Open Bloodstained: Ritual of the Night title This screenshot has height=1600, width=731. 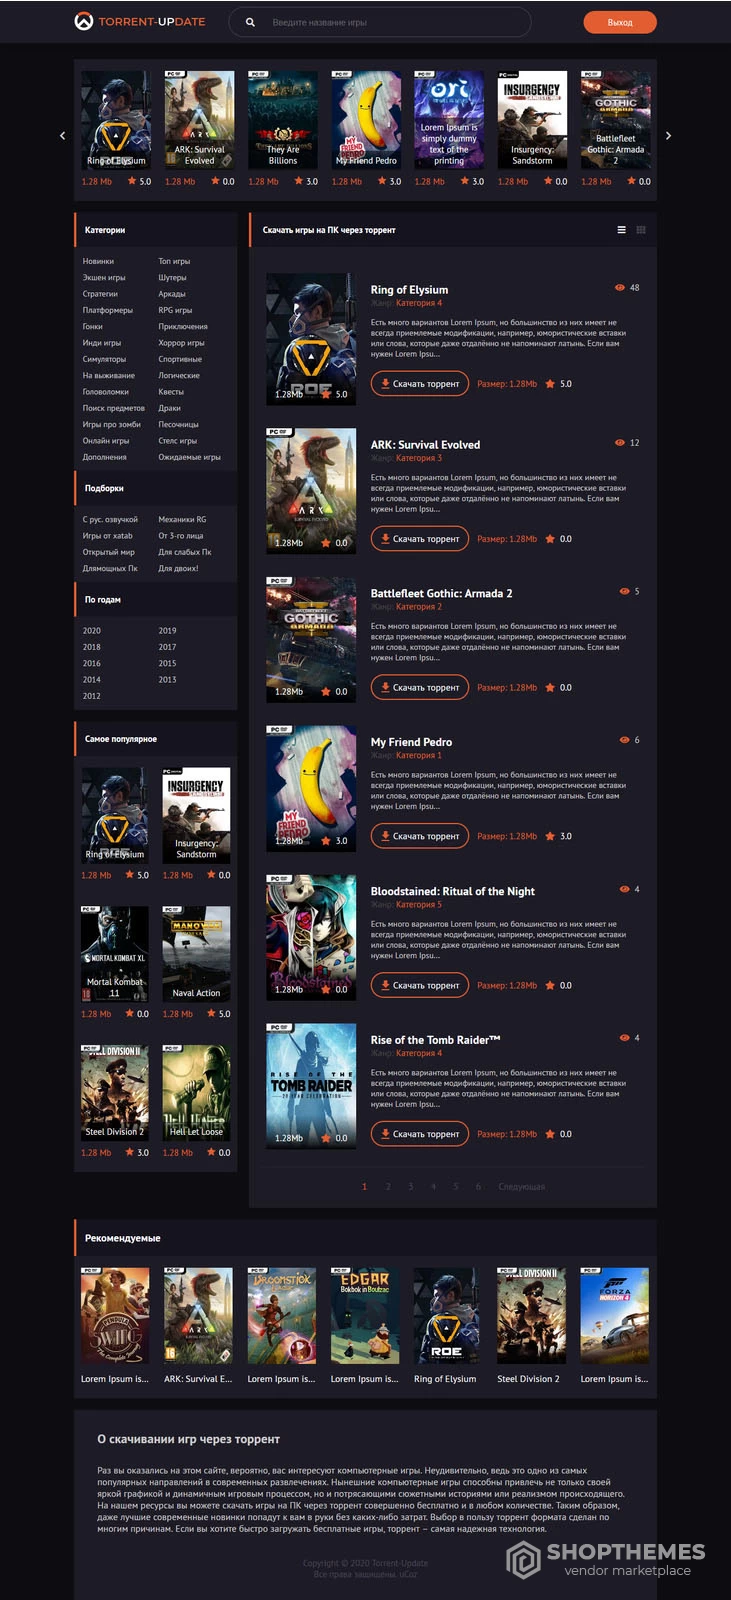pos(452,891)
